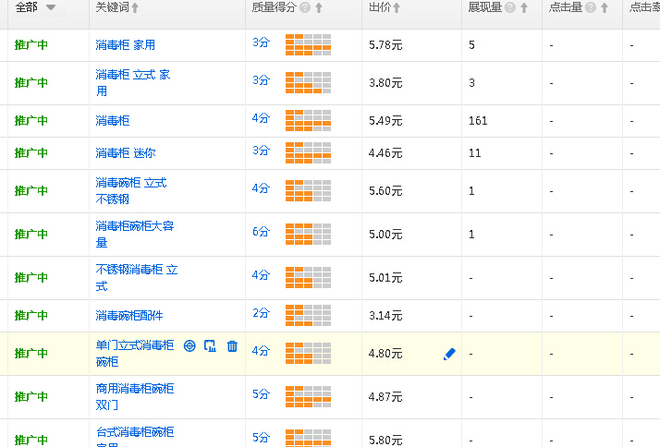This screenshot has height=447, width=660.
Task: Open keyword link 消毒碗柜配件
Action: pos(129,315)
